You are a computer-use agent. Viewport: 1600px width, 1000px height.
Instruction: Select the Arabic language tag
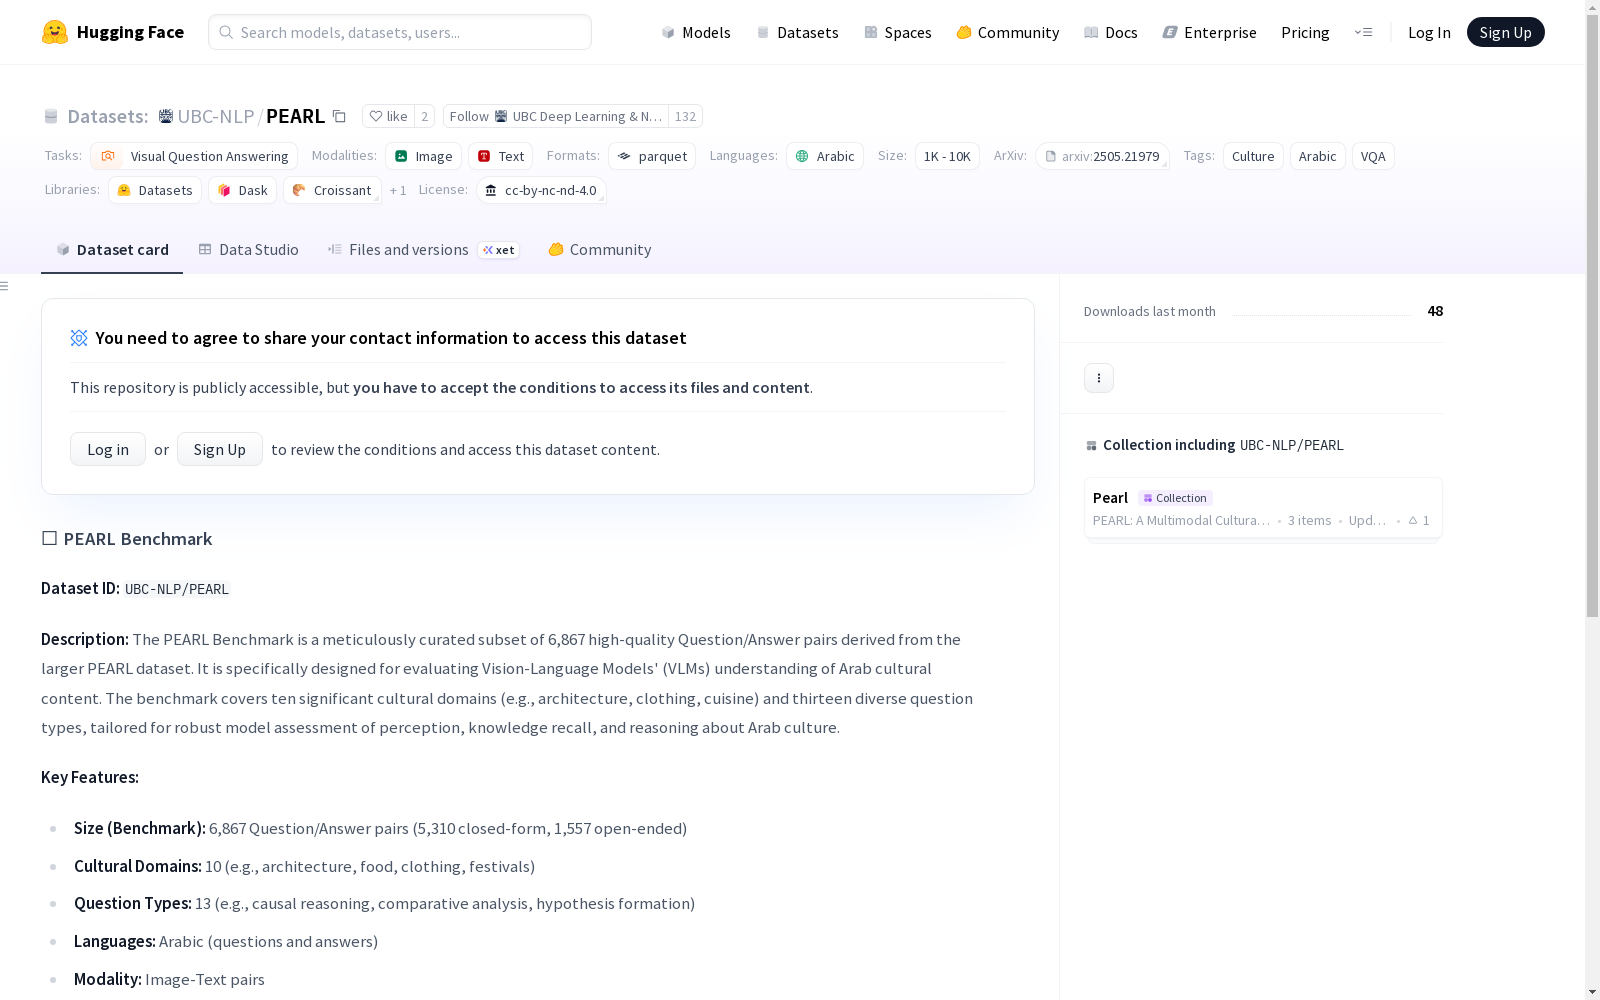coord(825,156)
